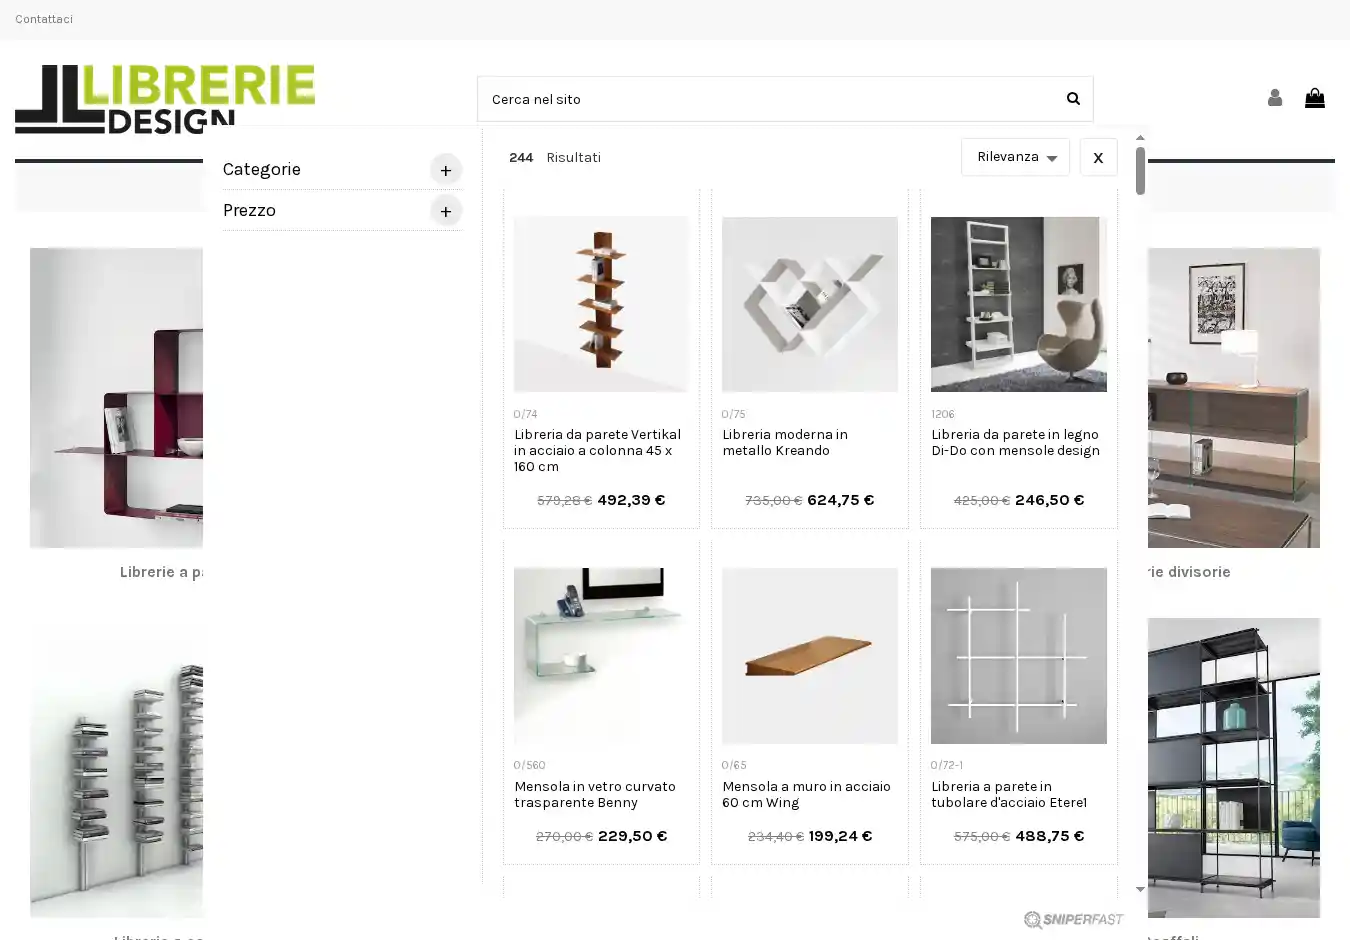This screenshot has height=940, width=1350.
Task: Type in the Cerca nel sito field
Action: pos(765,99)
